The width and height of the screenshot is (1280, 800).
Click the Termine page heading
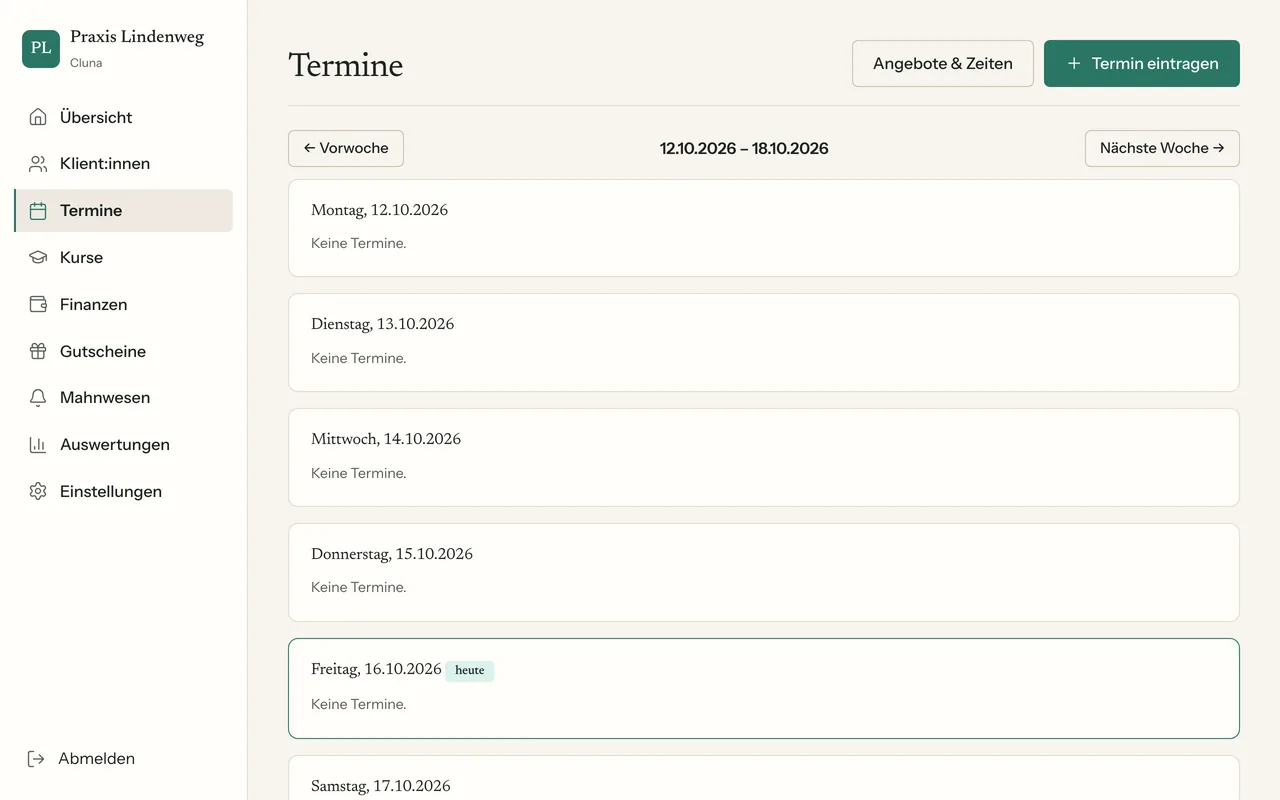[346, 66]
